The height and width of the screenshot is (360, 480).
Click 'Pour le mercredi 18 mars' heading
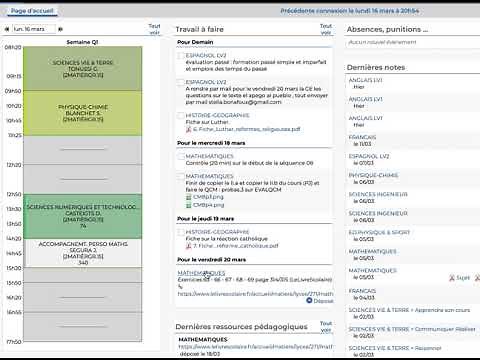click(x=211, y=143)
